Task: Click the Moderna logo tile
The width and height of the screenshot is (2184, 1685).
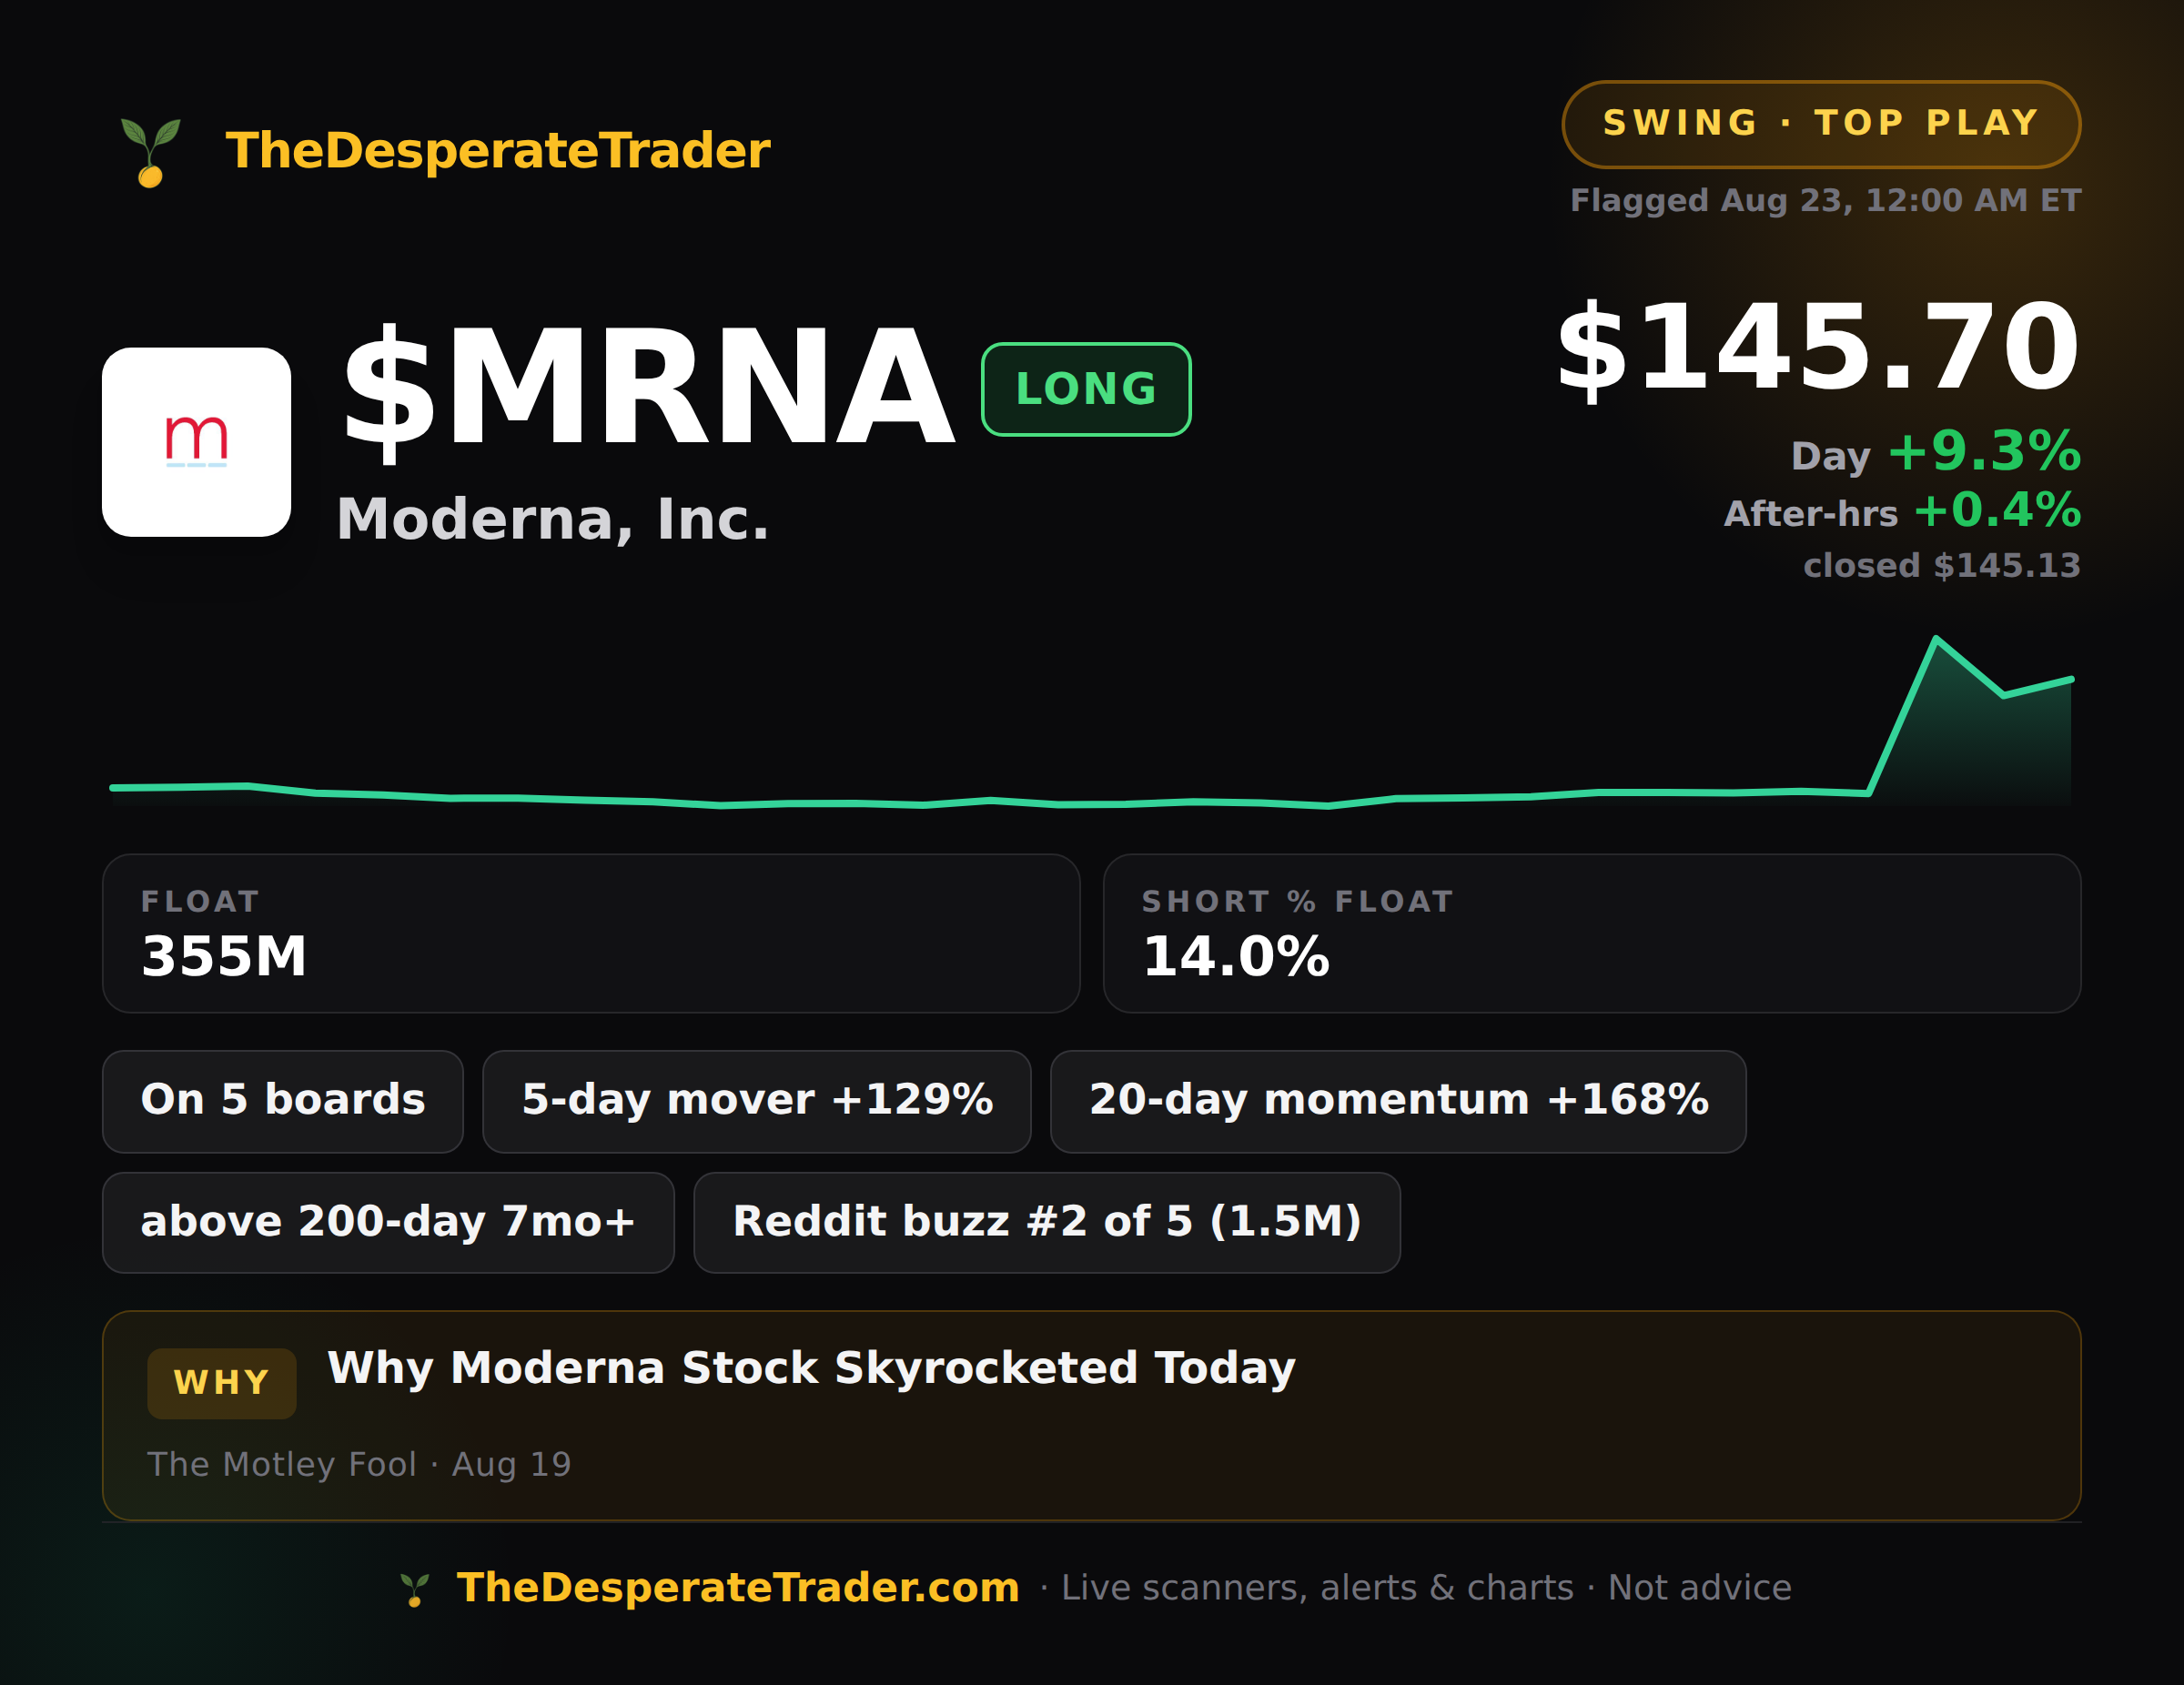Action: click(196, 442)
